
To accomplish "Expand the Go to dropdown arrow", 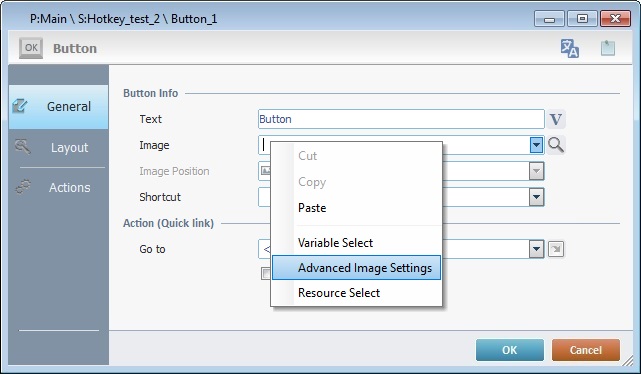I will [536, 249].
